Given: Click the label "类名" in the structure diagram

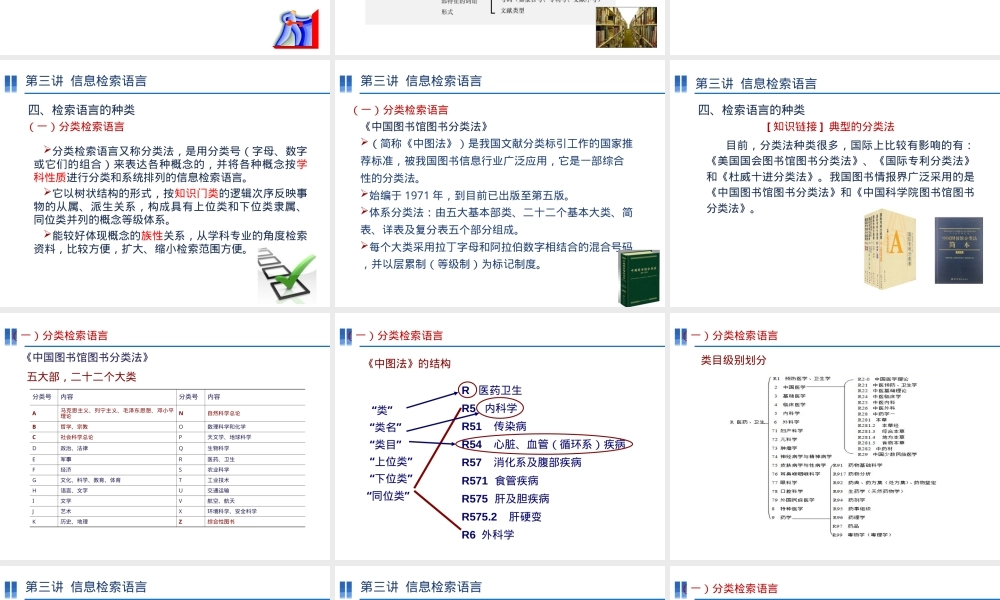Looking at the screenshot, I should pyautogui.click(x=385, y=427).
